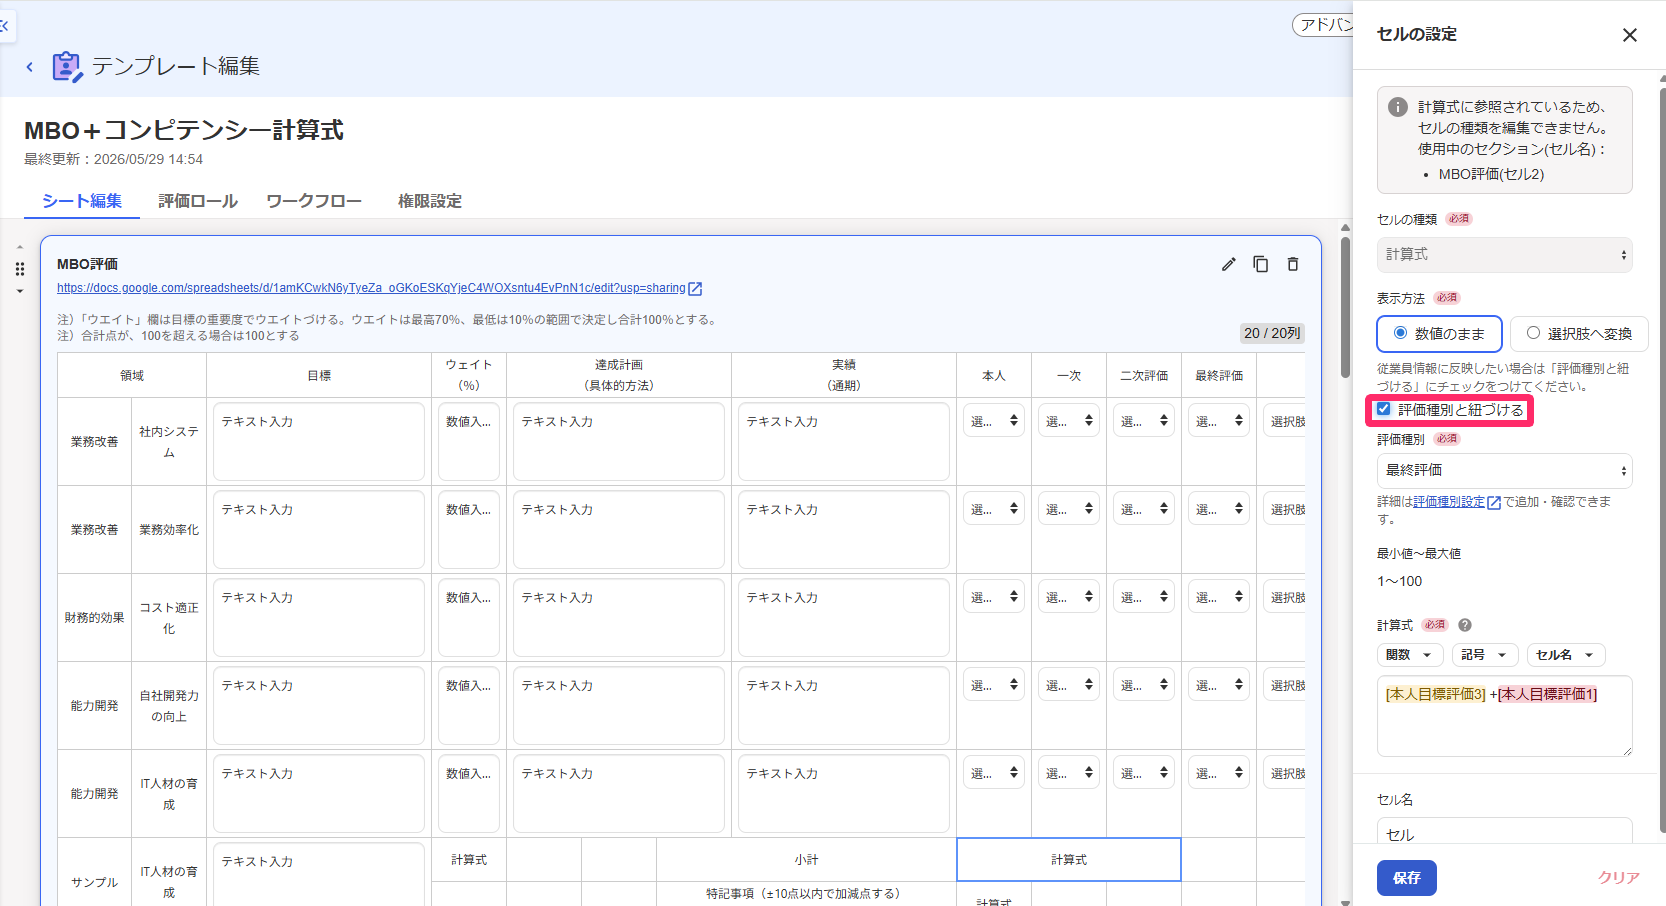Open the Google spreadsheet link

click(371, 288)
